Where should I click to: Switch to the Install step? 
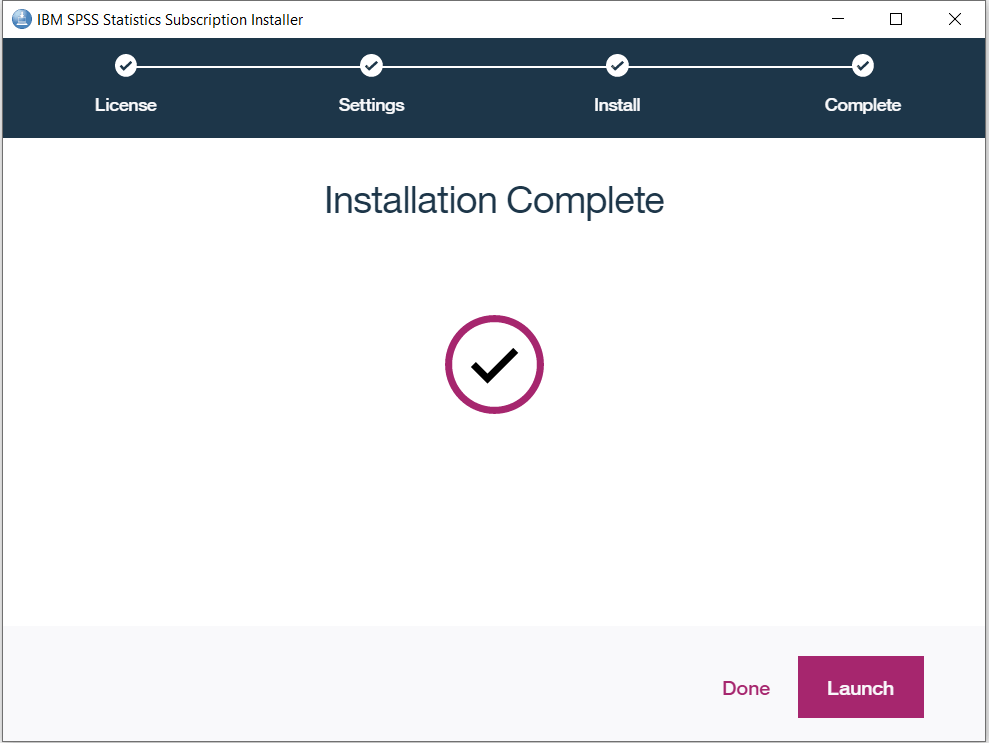pyautogui.click(x=617, y=104)
